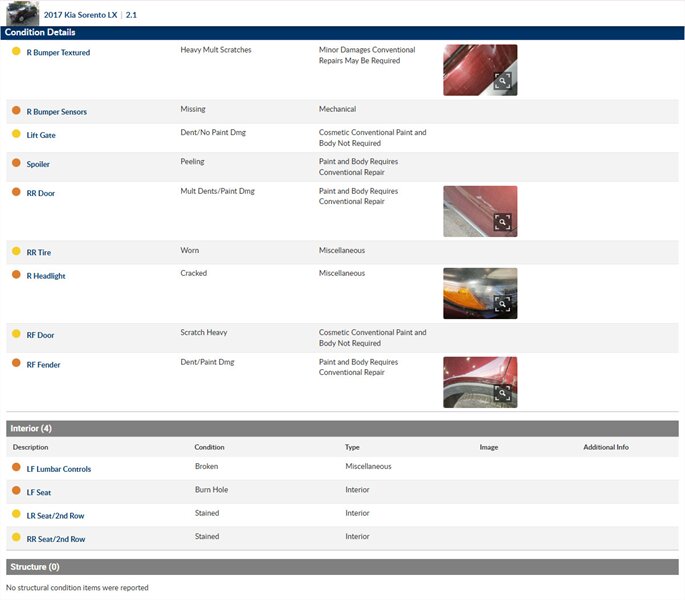Viewport: 685px width, 600px height.
Task: Click magnify icon on RR Door photo
Action: (x=502, y=223)
